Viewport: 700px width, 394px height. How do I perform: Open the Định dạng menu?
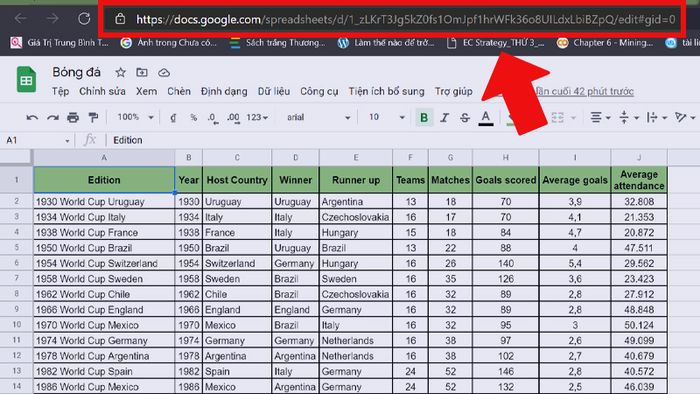point(224,91)
